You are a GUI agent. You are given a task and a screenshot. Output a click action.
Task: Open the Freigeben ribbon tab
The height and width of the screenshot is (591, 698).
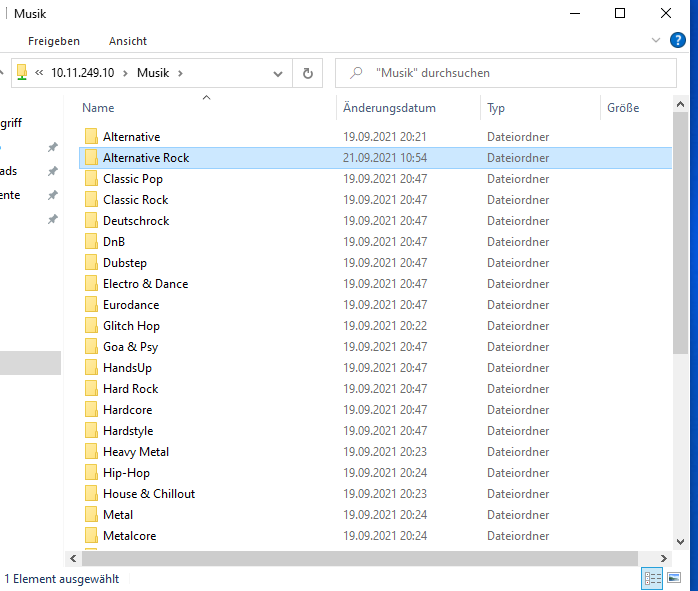click(54, 41)
